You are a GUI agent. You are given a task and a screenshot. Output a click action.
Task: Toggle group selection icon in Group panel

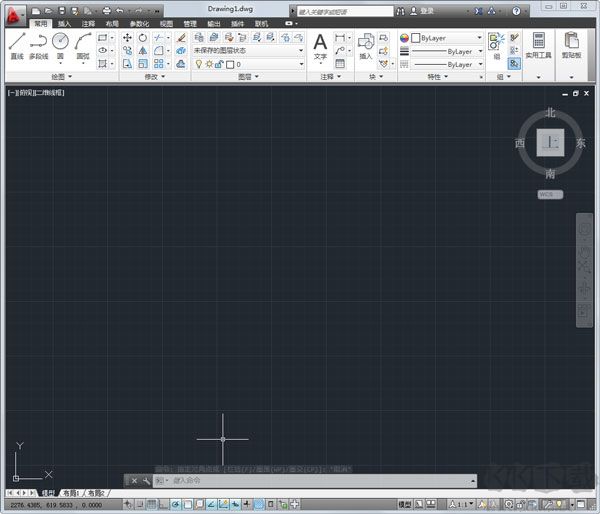(514, 64)
